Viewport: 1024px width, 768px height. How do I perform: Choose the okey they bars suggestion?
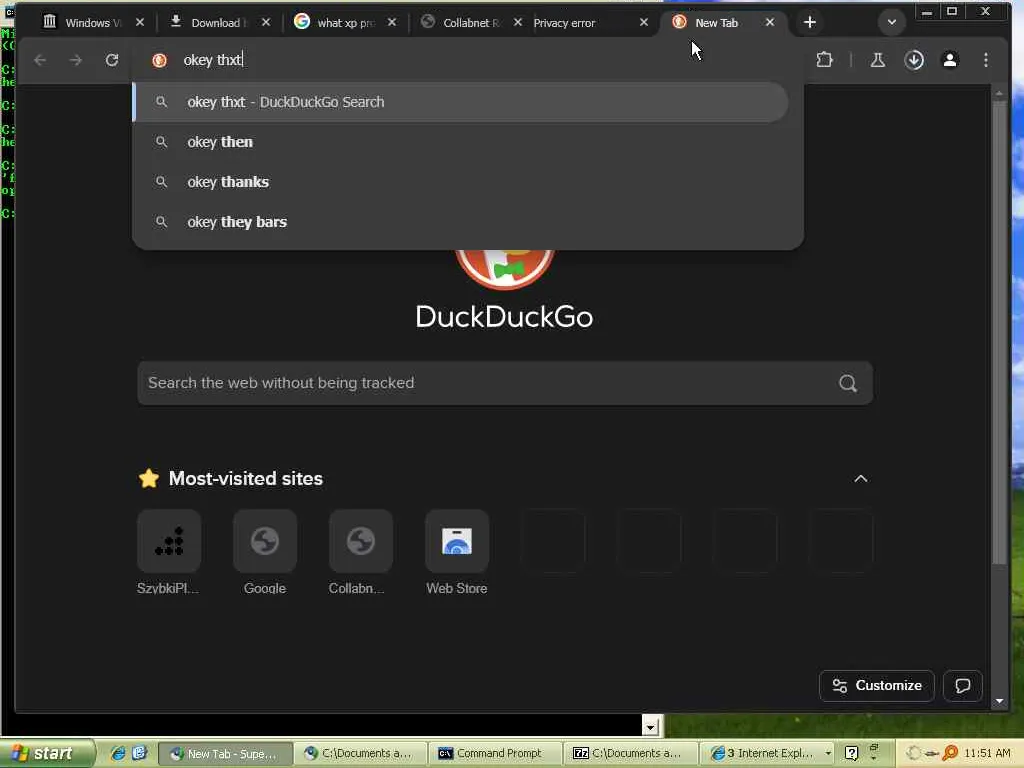(x=460, y=222)
